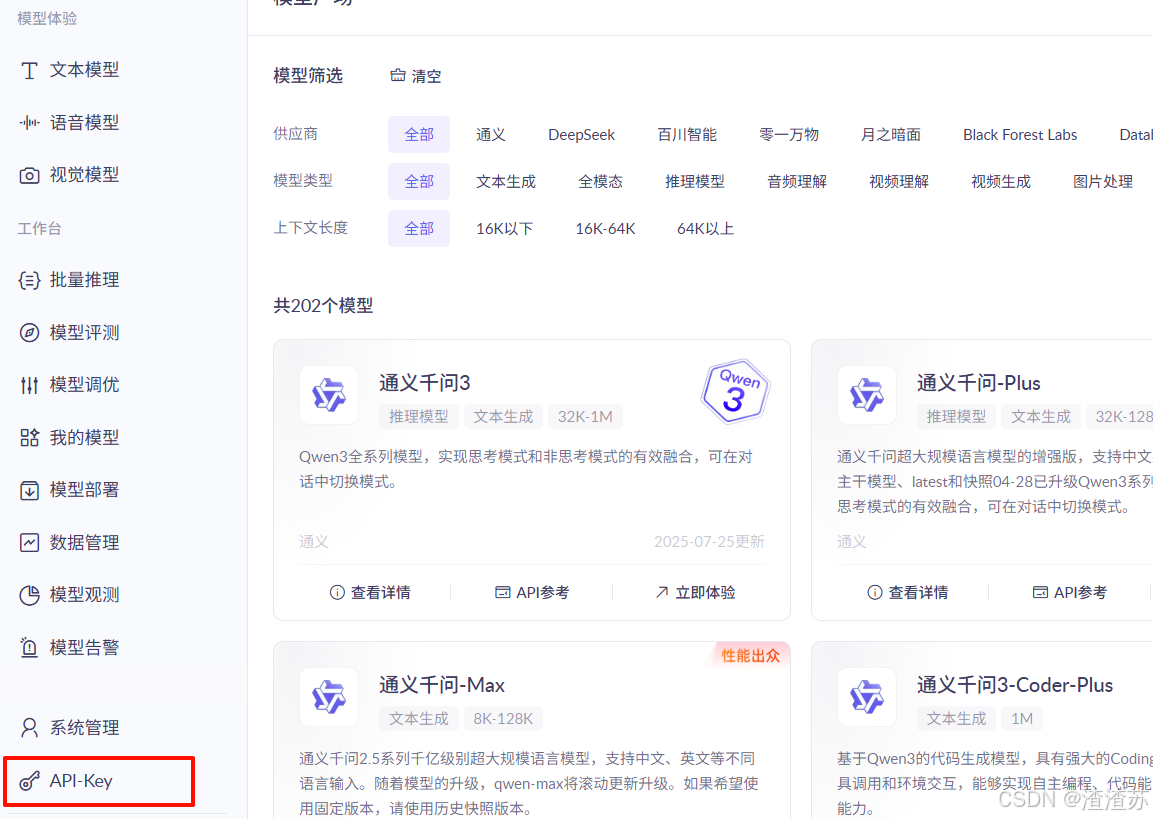Click info icon in 通义千问3 查看详情
The image size is (1153, 819).
click(337, 593)
